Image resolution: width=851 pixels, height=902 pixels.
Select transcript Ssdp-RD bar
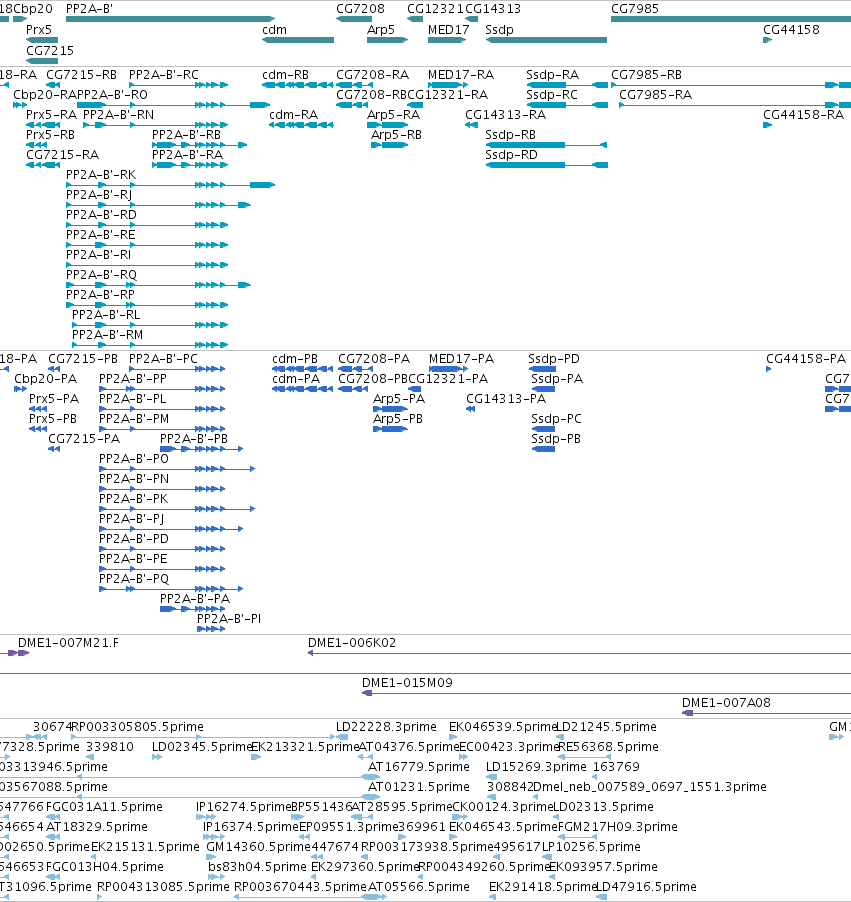(547, 165)
